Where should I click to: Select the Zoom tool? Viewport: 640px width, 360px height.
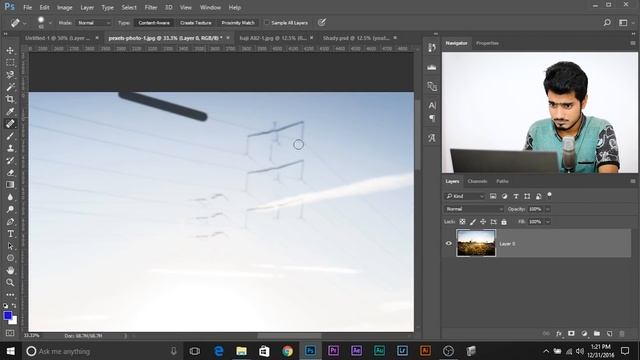click(x=10, y=282)
